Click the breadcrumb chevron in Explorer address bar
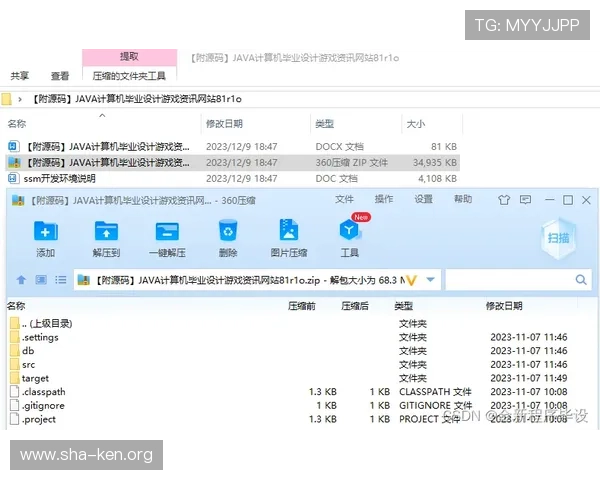The width and height of the screenshot is (600, 480). tap(20, 100)
